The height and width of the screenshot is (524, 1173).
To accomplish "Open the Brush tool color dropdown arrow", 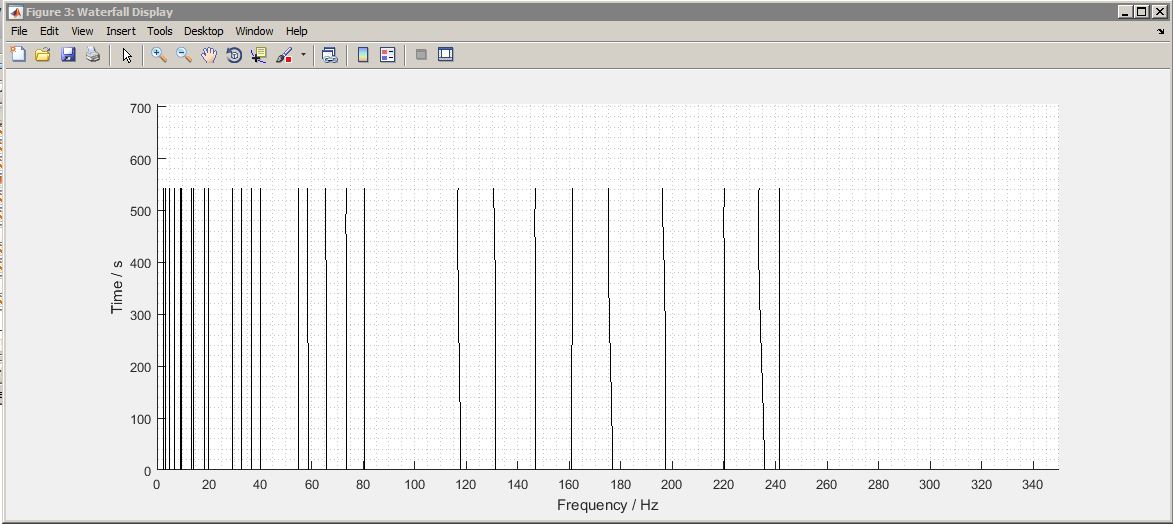I will click(x=303, y=55).
